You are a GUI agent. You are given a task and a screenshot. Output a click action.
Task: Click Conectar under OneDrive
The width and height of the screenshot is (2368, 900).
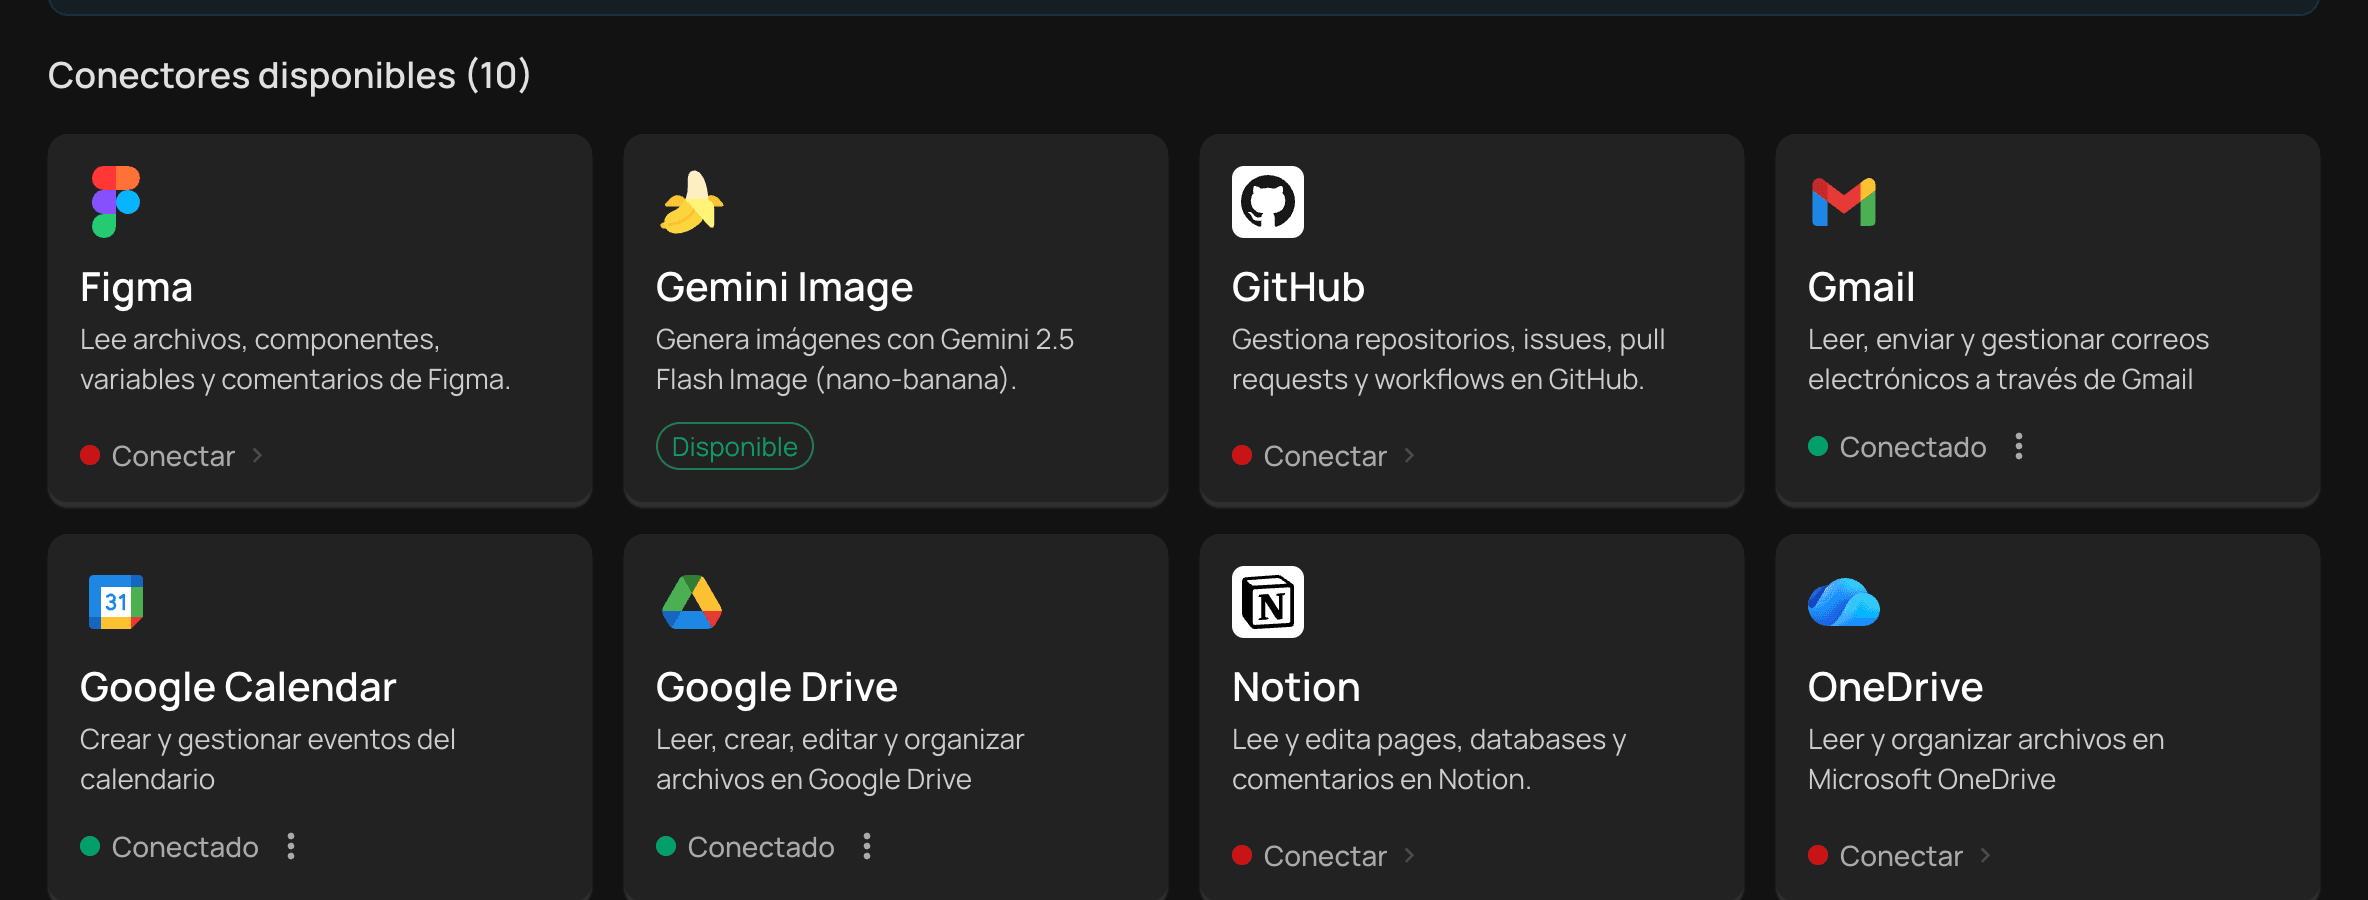(x=1901, y=856)
